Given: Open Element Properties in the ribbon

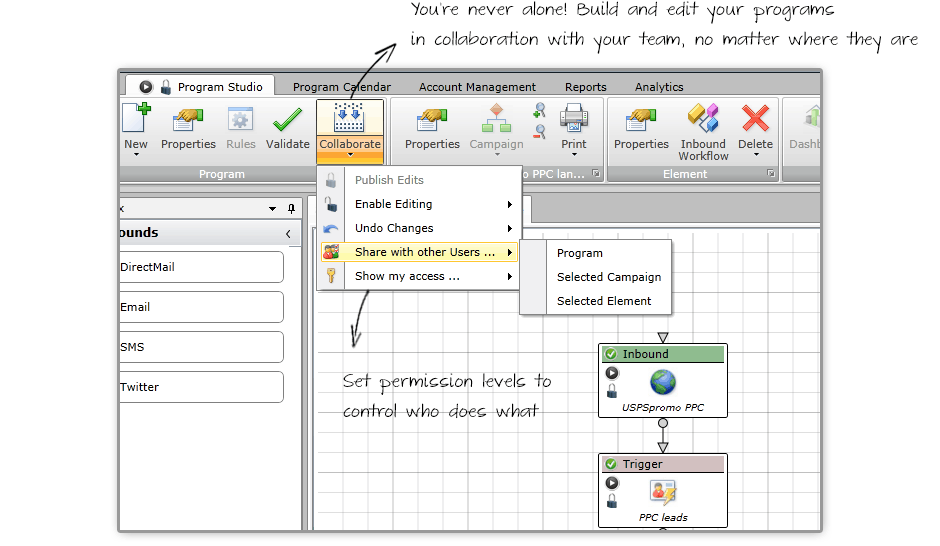Looking at the screenshot, I should (641, 121).
